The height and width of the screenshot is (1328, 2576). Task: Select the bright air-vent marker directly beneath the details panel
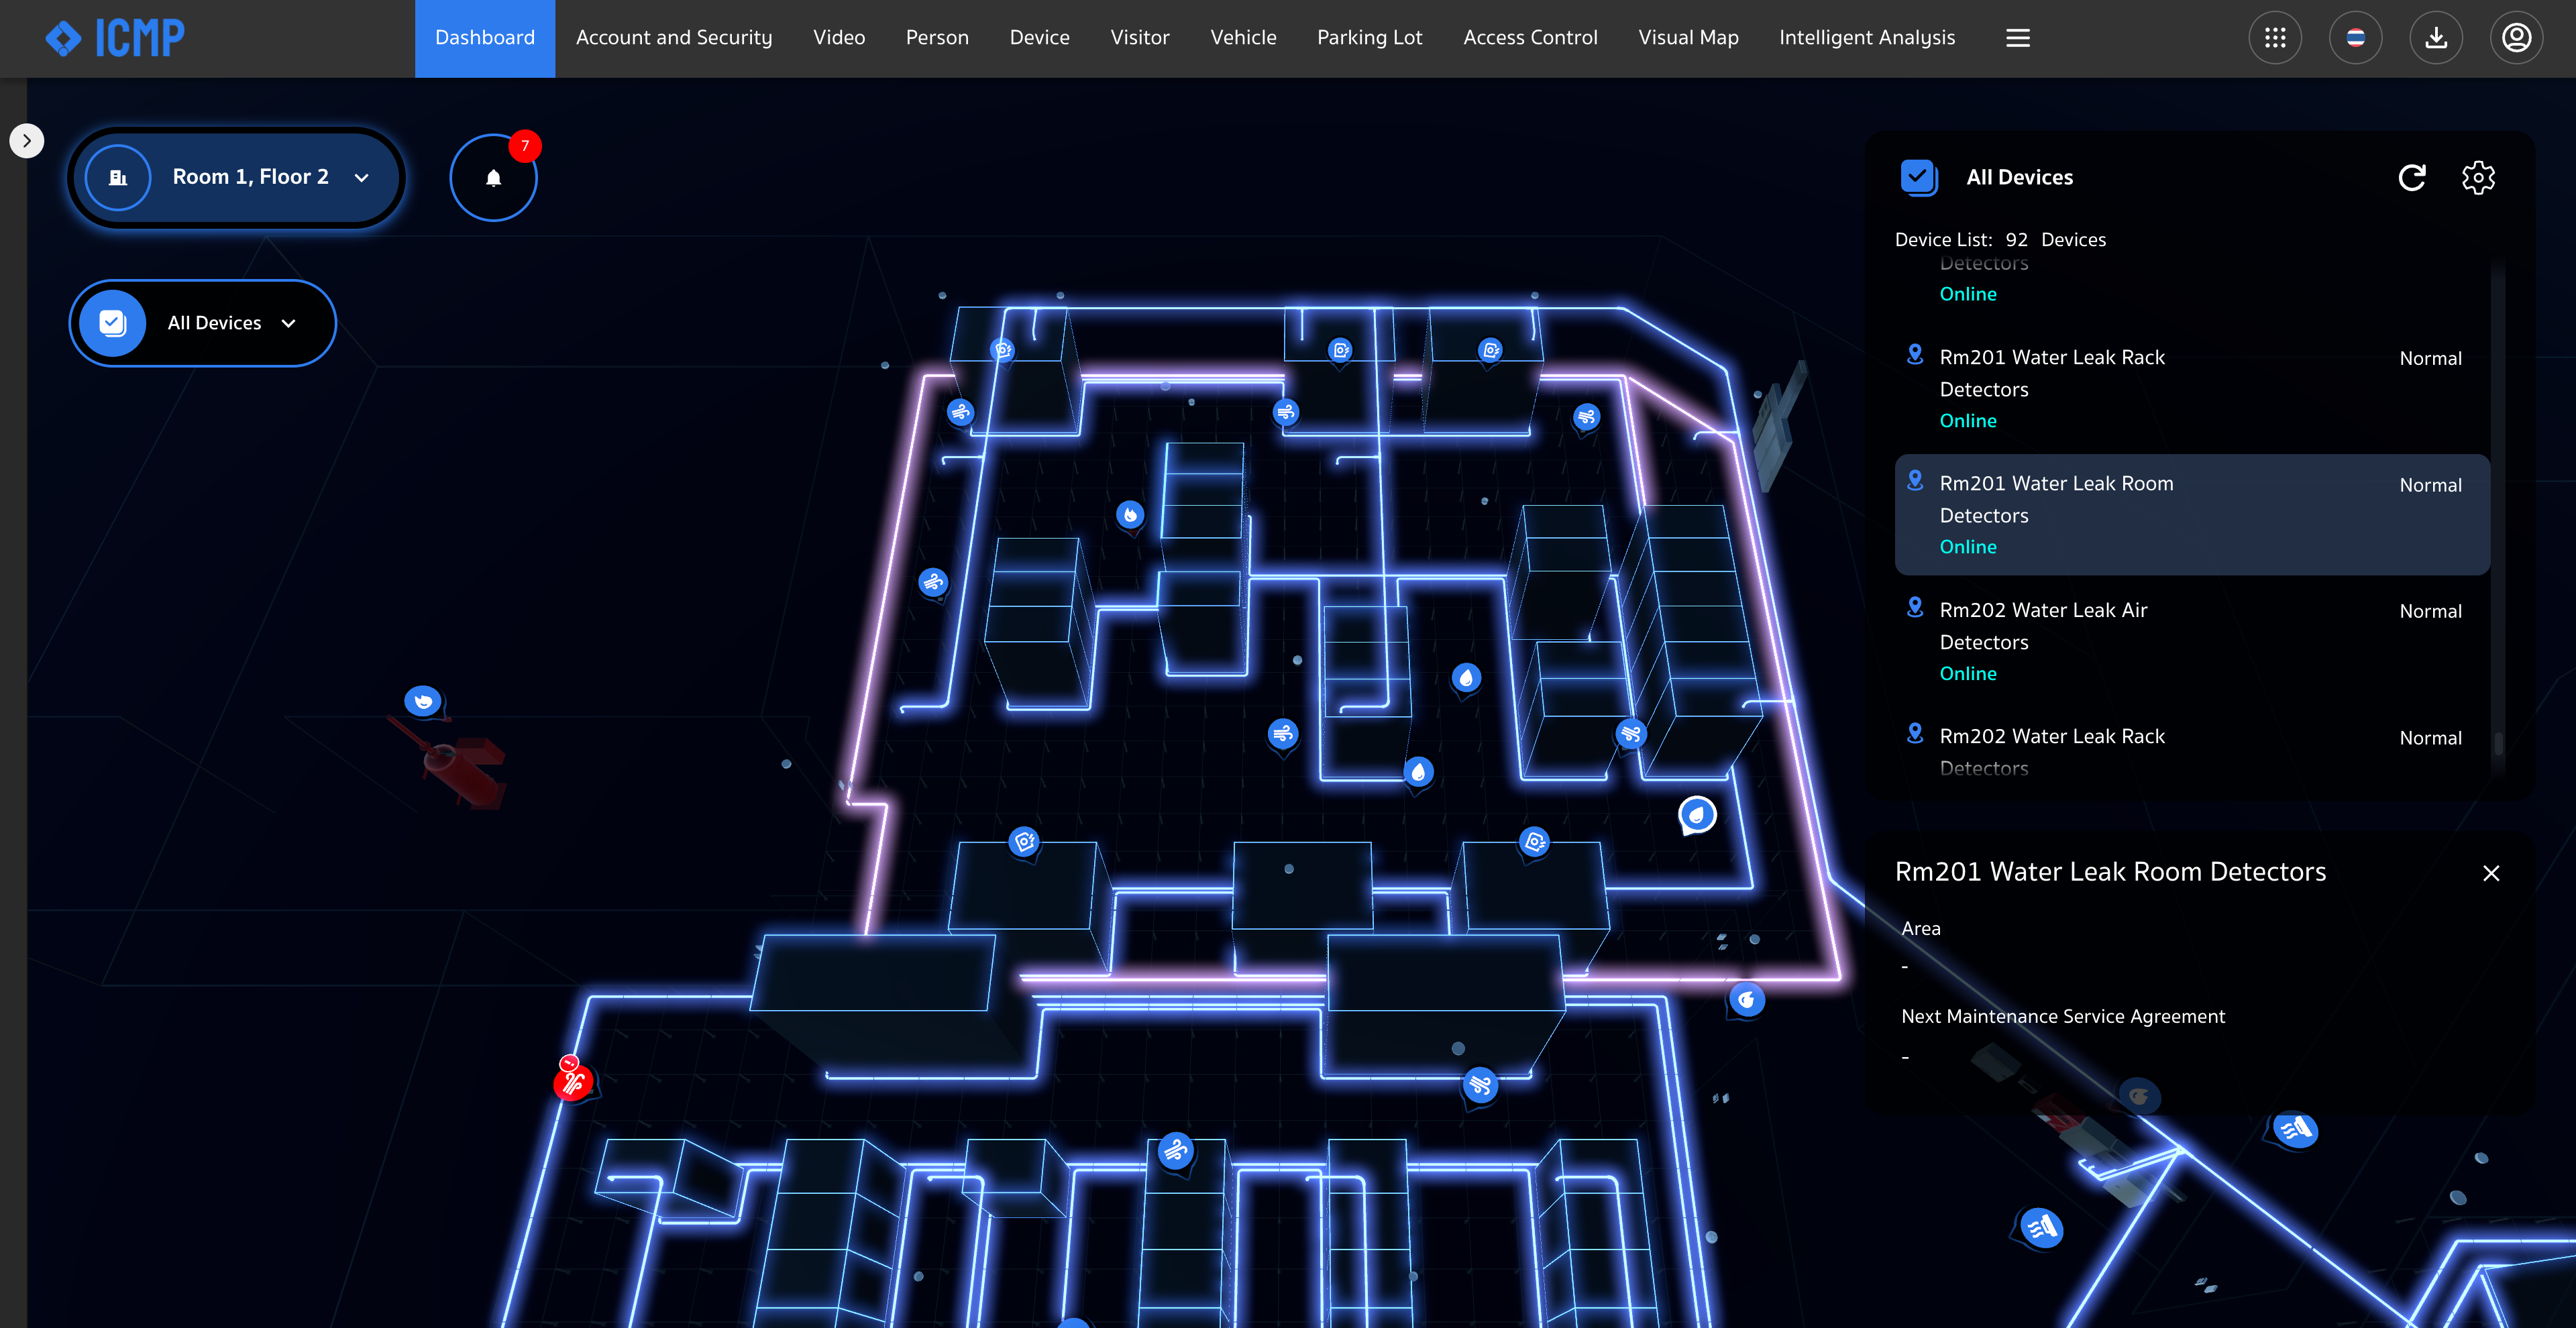[2295, 1130]
